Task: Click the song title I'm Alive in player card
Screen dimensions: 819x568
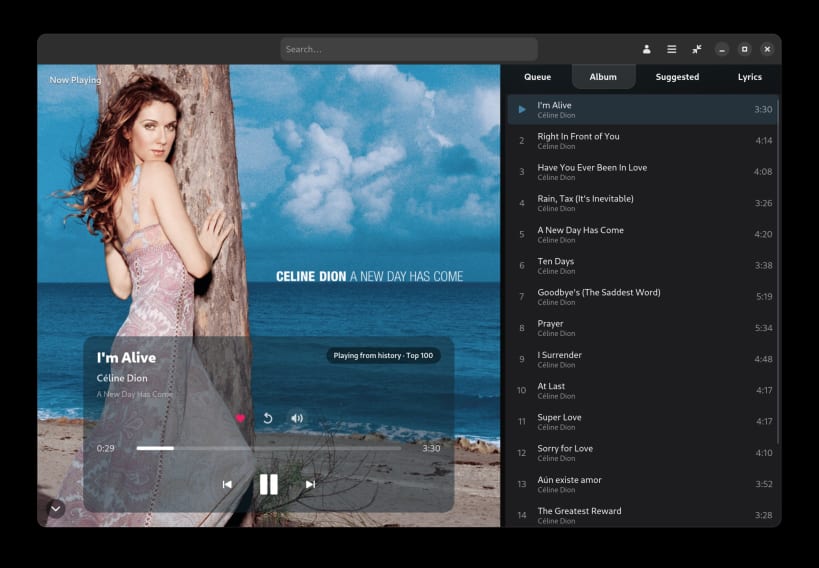Action: (x=126, y=357)
